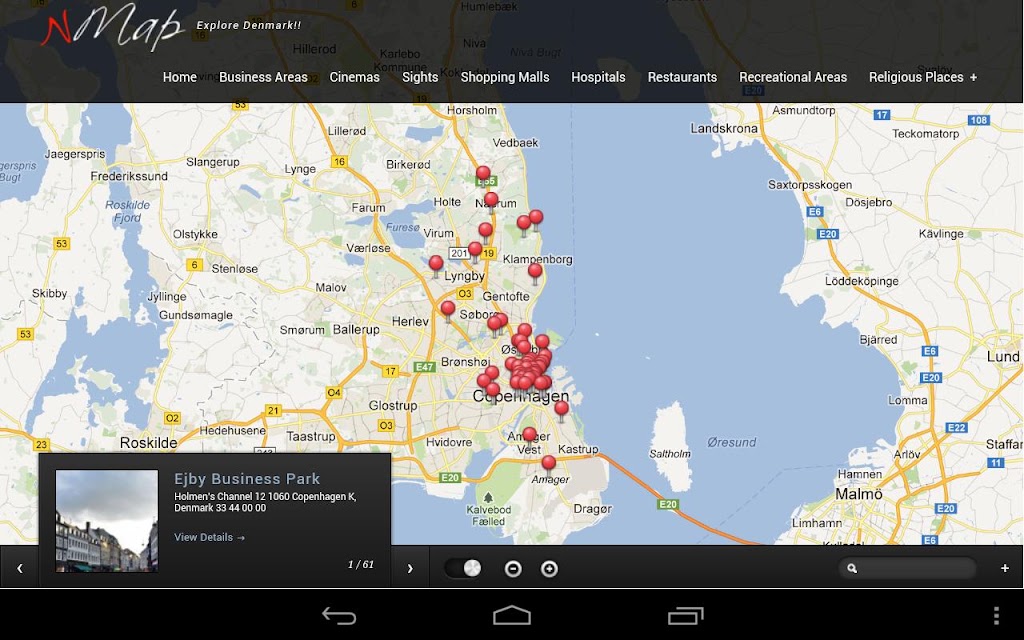Select the pin at Amager Vest

(x=530, y=436)
